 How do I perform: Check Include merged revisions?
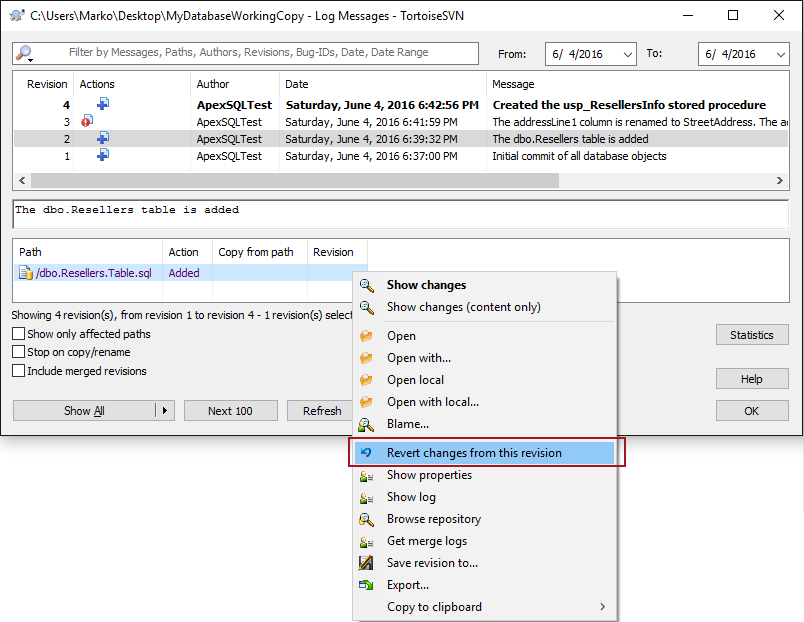18,371
